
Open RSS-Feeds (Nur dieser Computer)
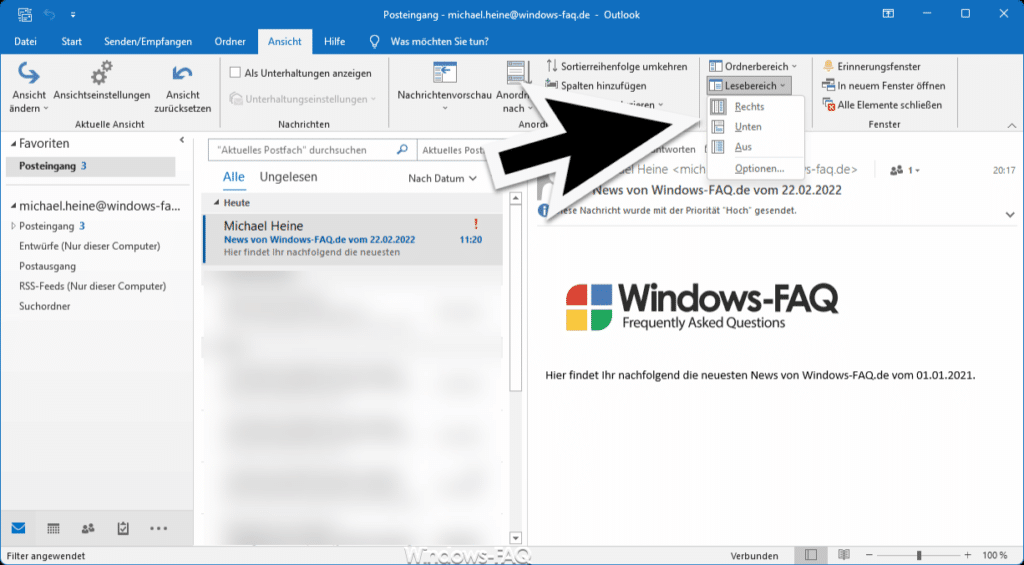[x=93, y=286]
